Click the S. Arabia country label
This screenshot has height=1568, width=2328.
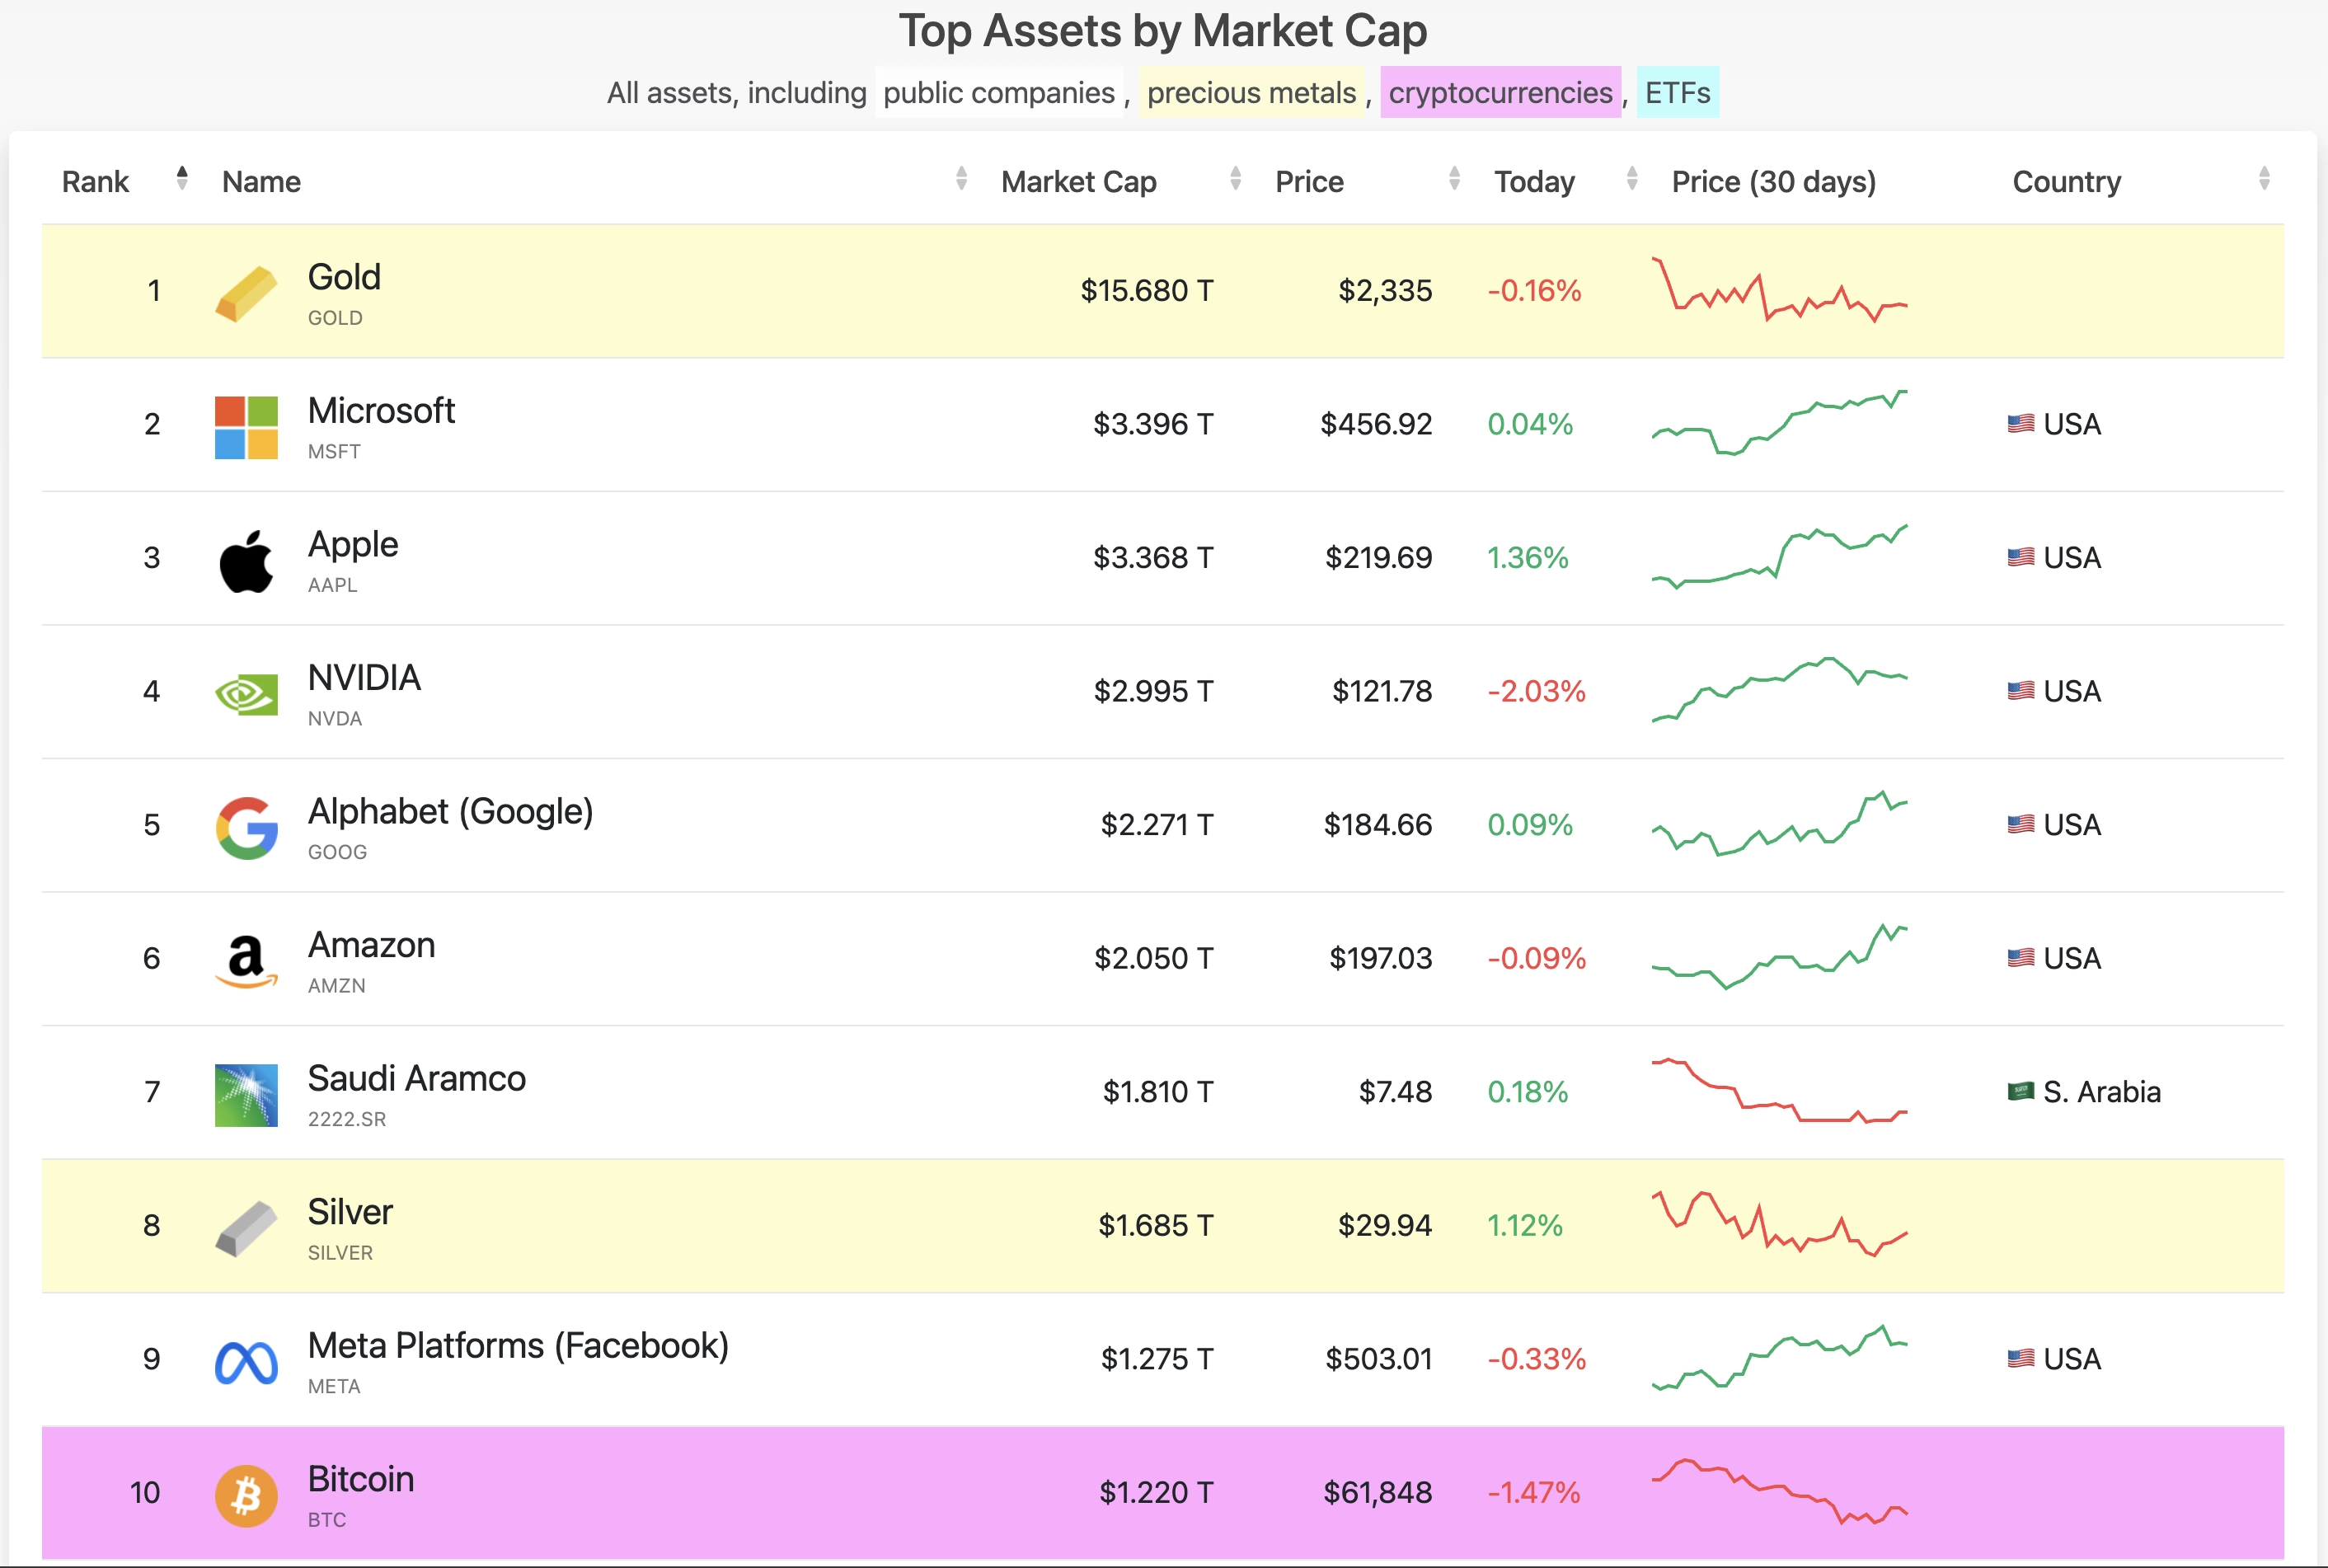(2101, 1092)
